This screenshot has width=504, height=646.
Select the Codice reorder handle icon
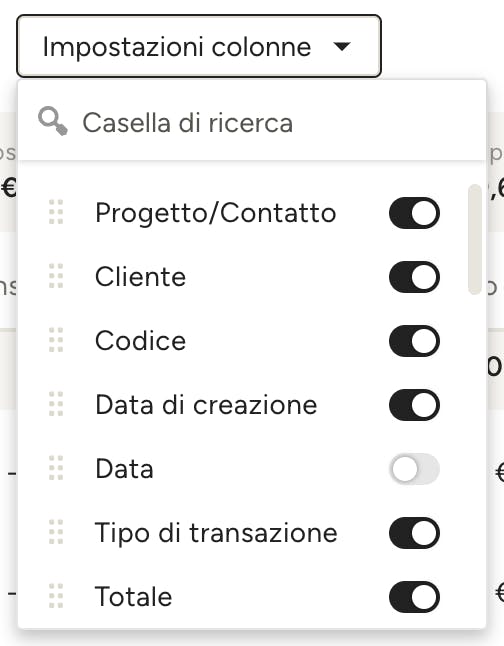56,340
